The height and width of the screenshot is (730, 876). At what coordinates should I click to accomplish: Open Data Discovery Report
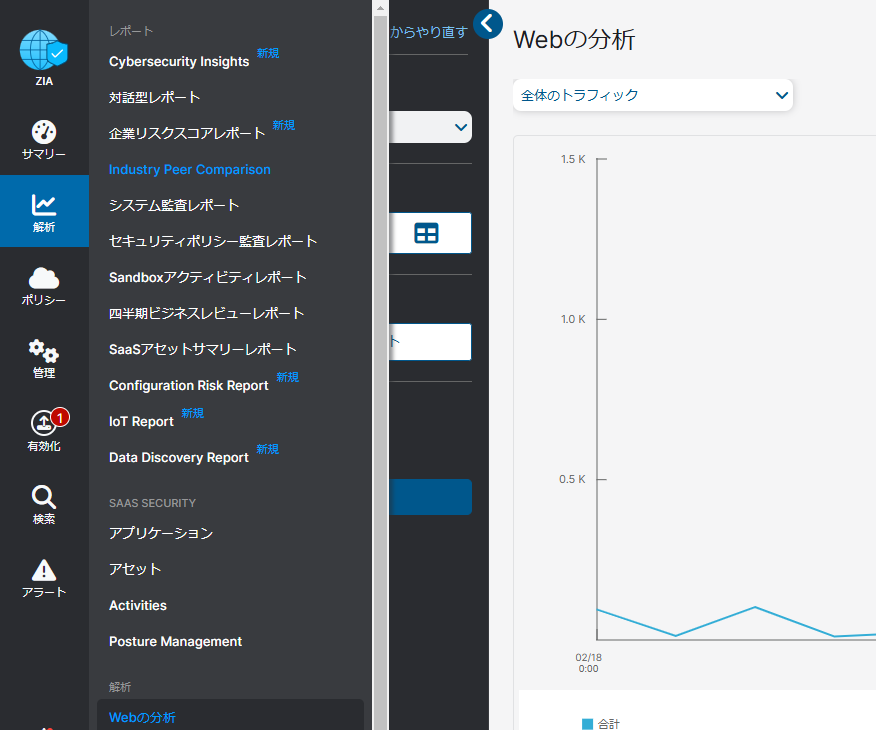[x=179, y=457]
